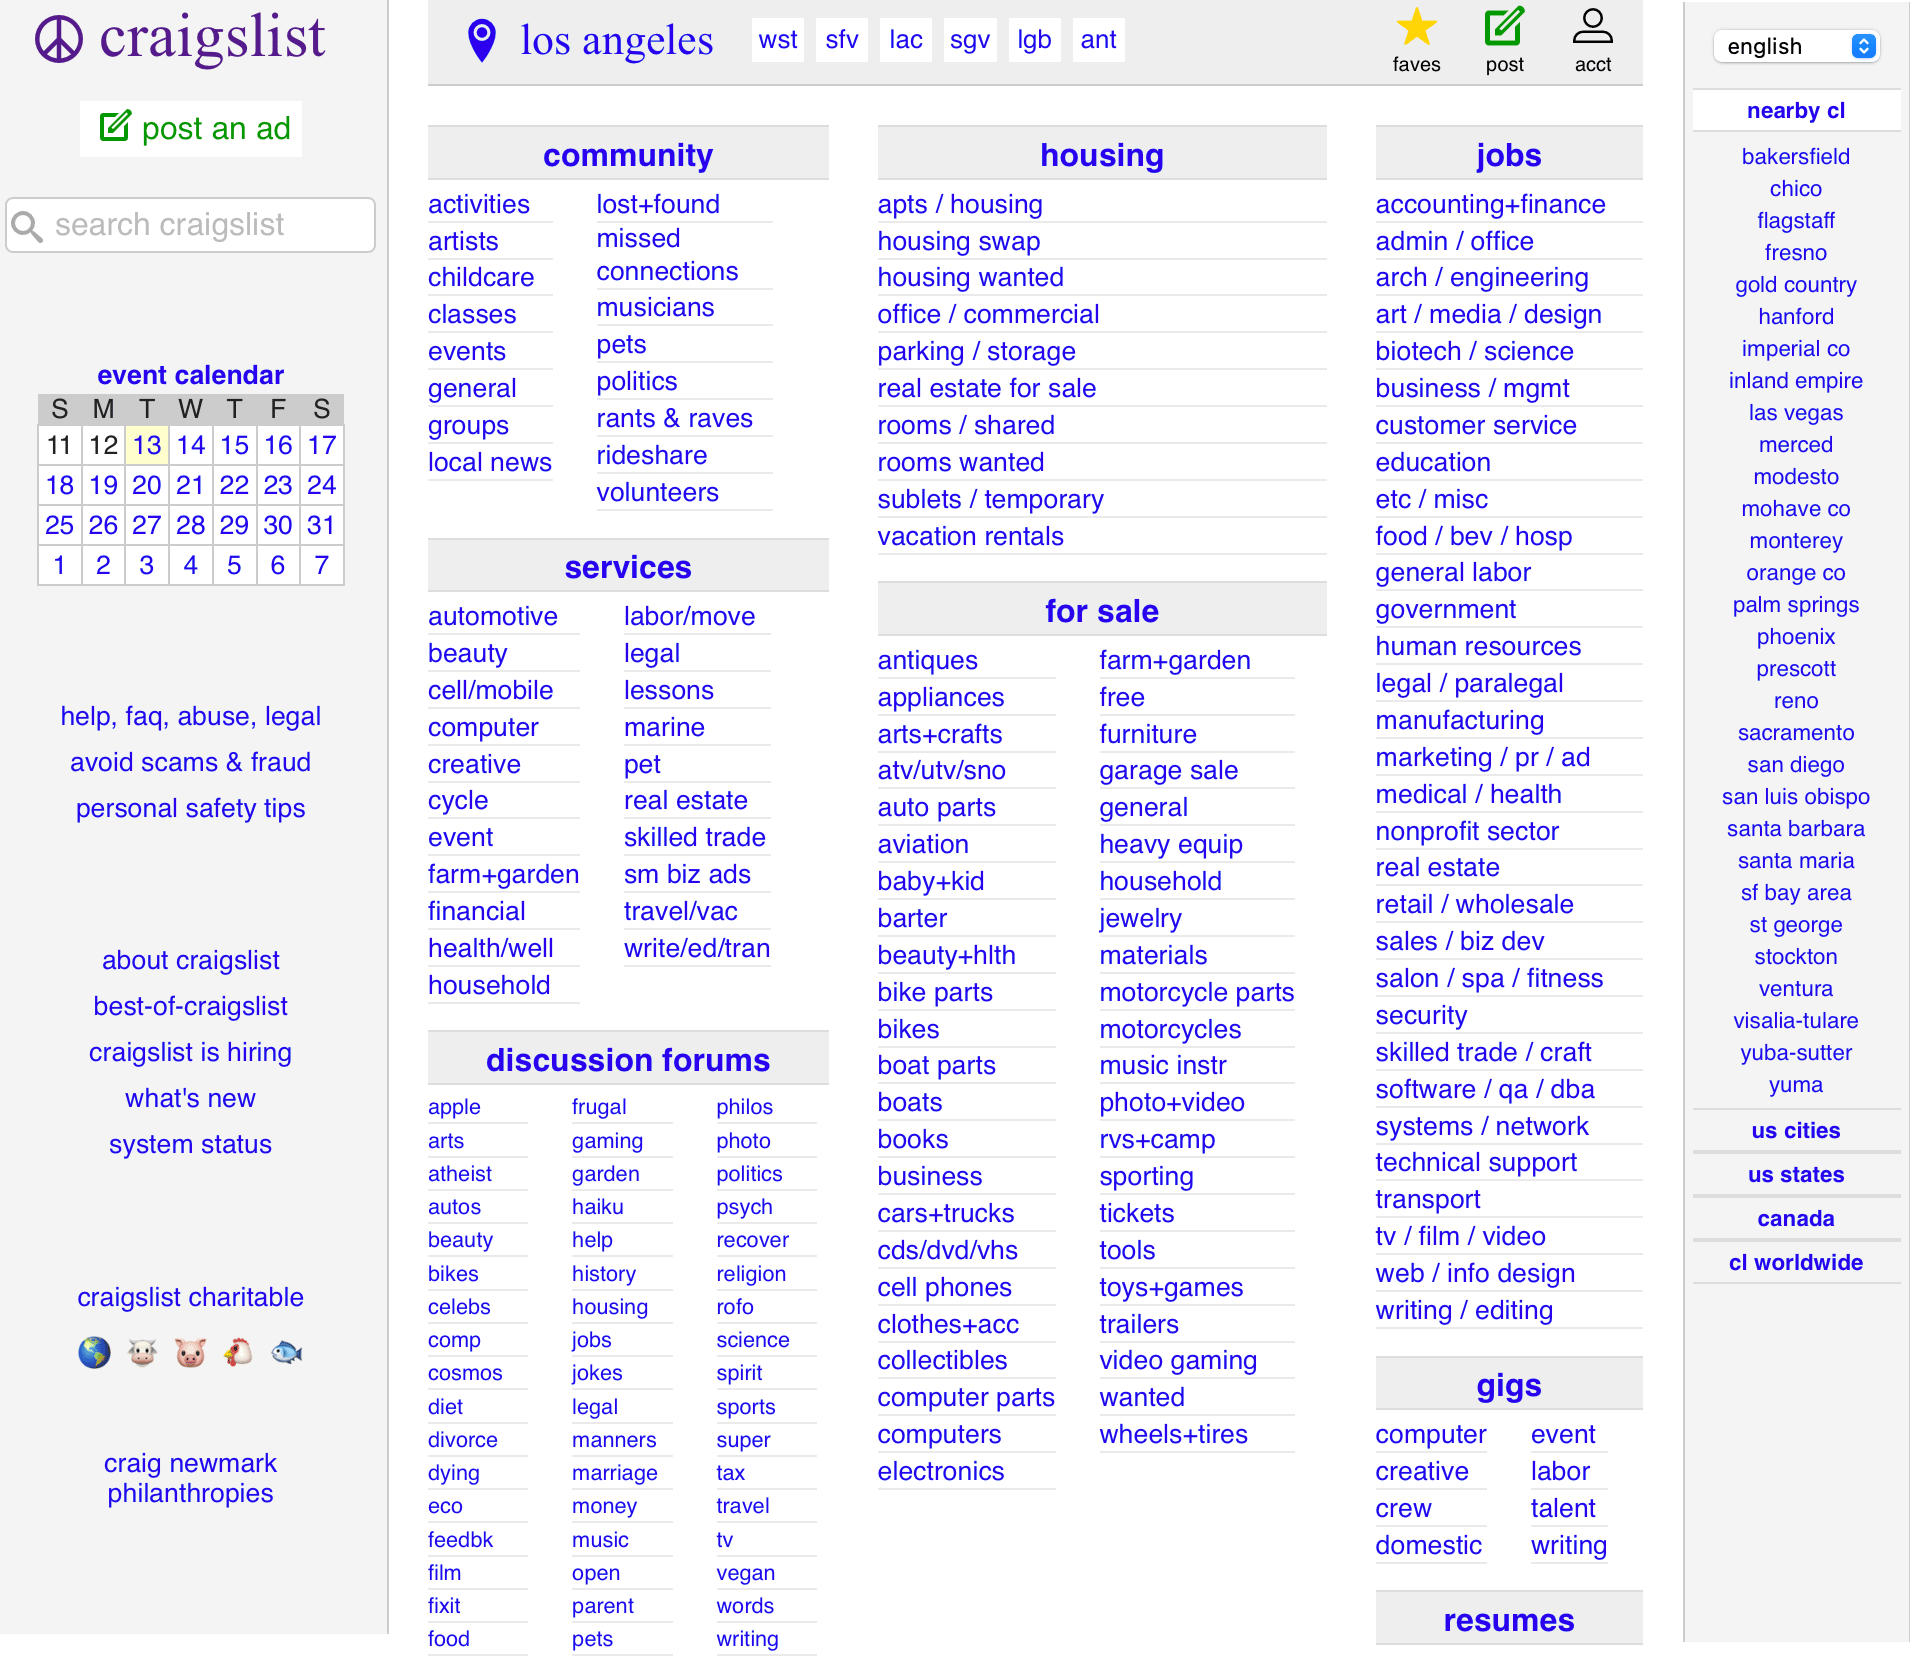1910x1656 pixels.
Task: Expand the us cities section
Action: [1796, 1131]
